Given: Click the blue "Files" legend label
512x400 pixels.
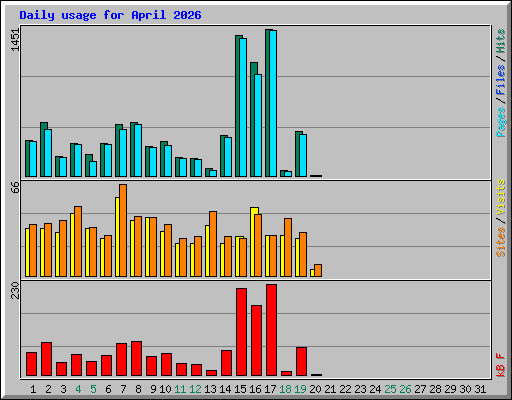Looking at the screenshot, I should [501, 80].
